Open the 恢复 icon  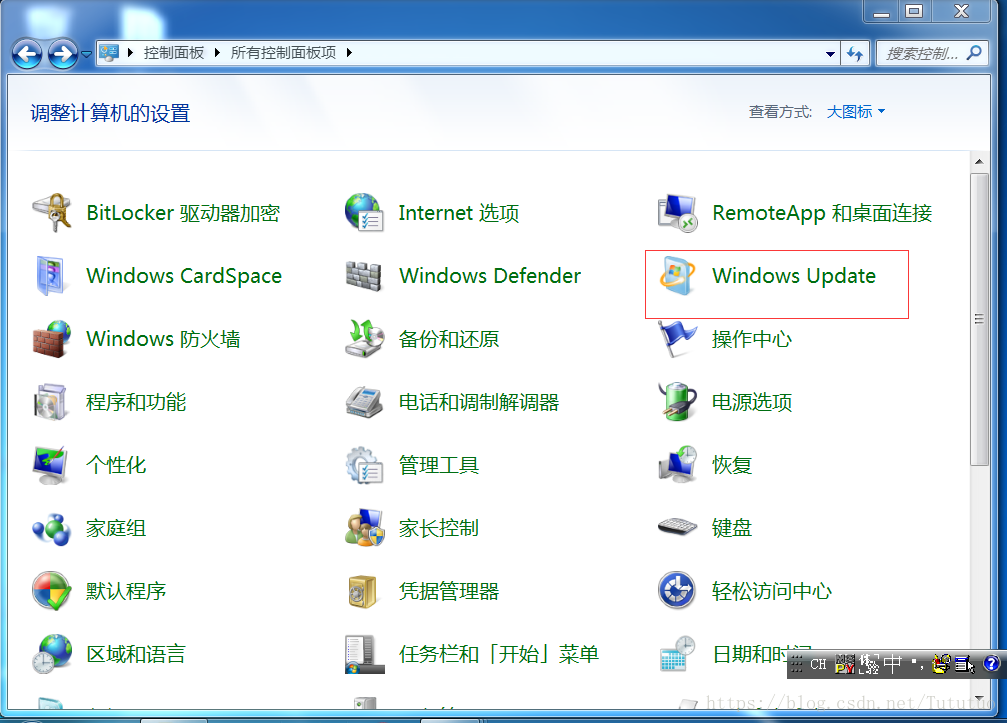[x=678, y=464]
